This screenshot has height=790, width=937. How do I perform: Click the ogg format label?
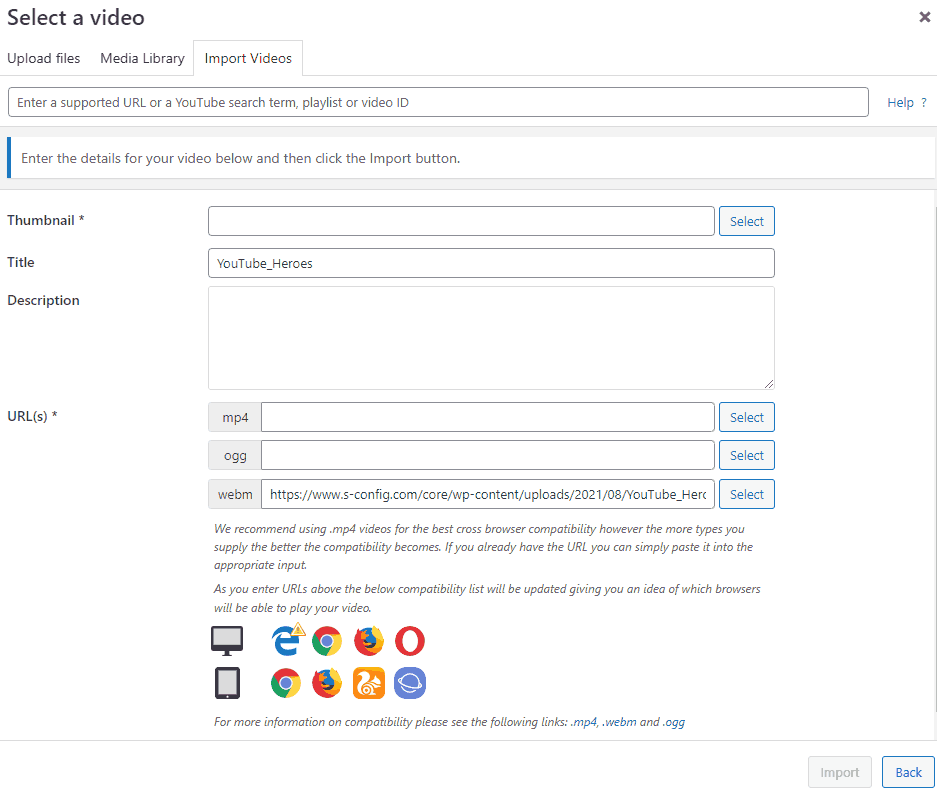(235, 455)
